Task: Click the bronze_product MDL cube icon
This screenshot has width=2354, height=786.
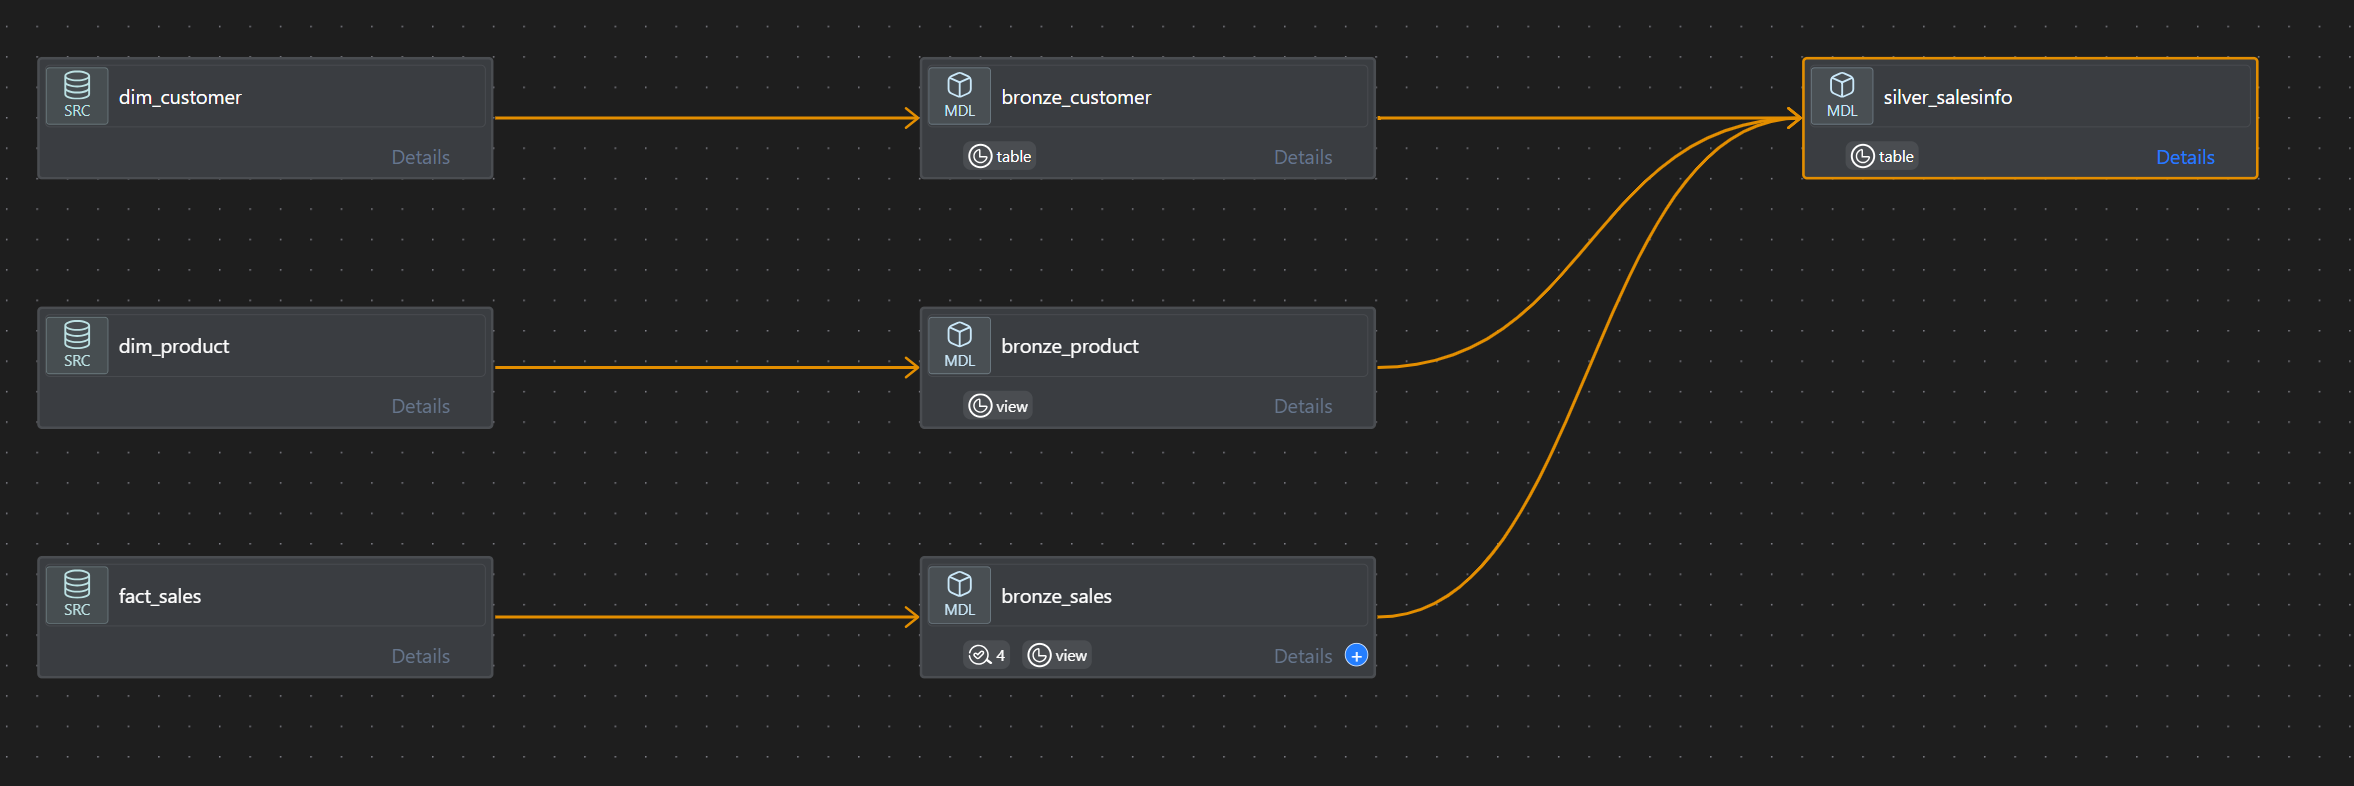Action: pos(959,345)
